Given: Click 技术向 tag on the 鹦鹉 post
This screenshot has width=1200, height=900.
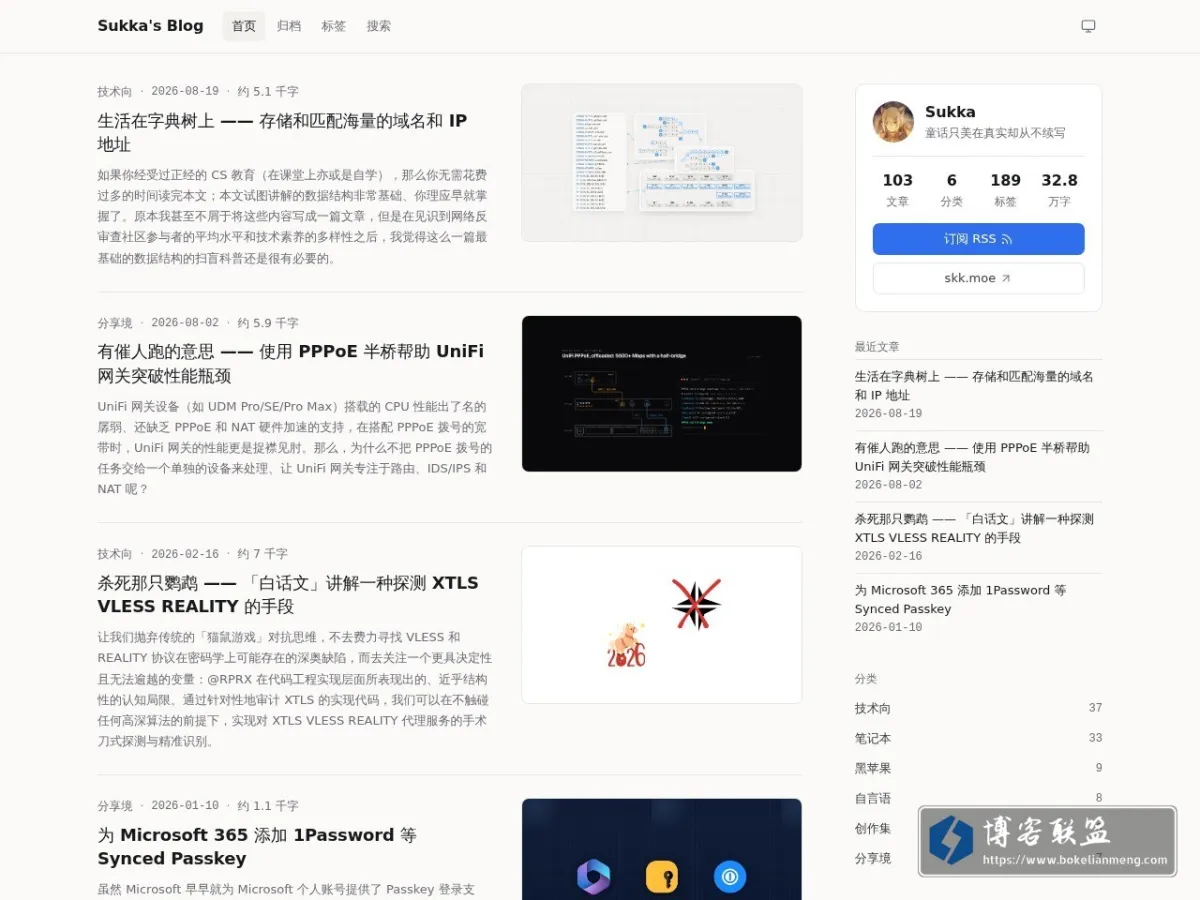Looking at the screenshot, I should [115, 553].
